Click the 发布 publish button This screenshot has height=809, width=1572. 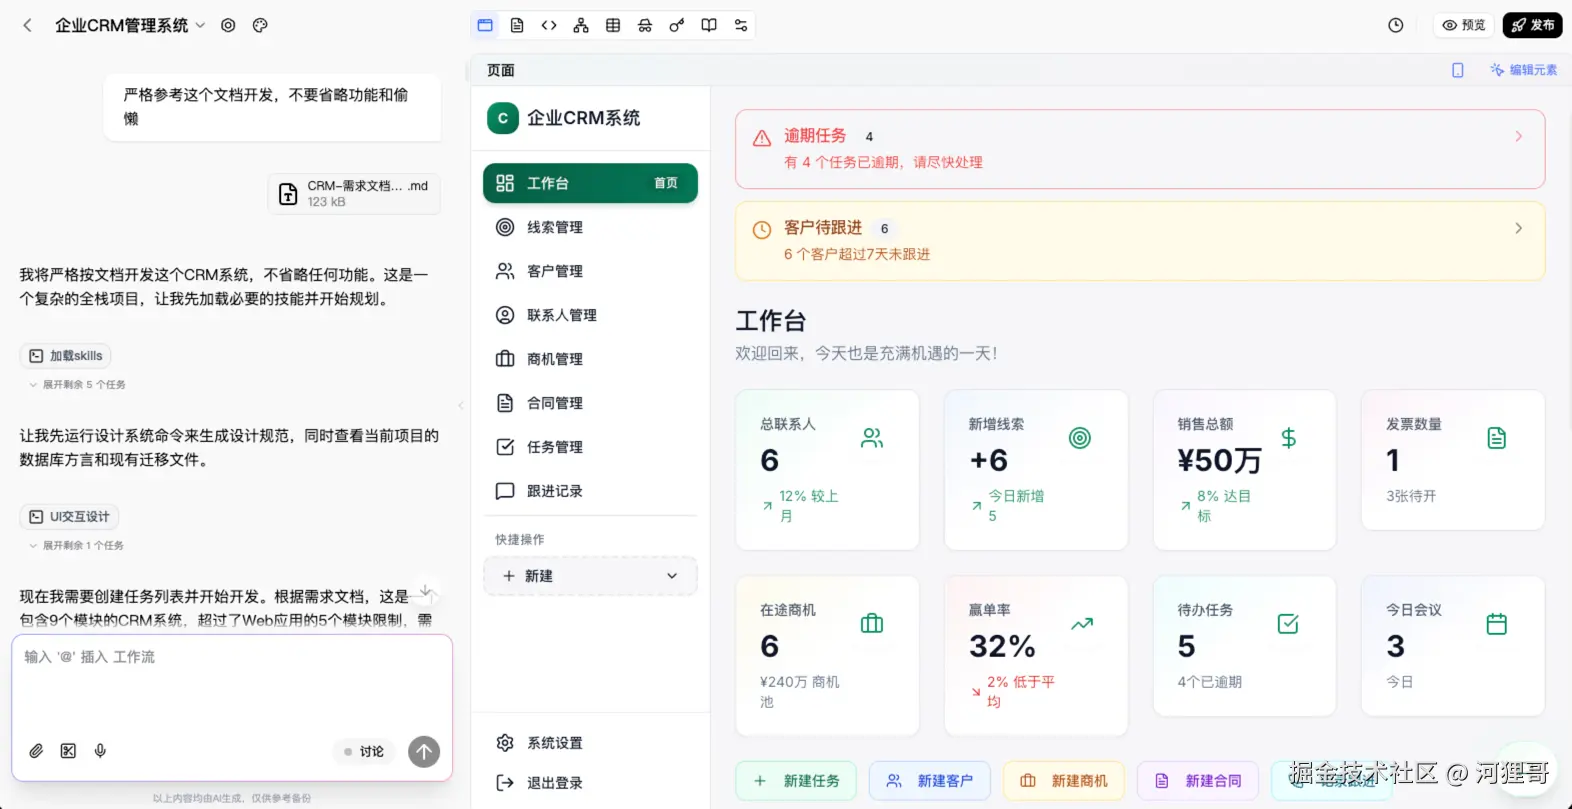1532,25
